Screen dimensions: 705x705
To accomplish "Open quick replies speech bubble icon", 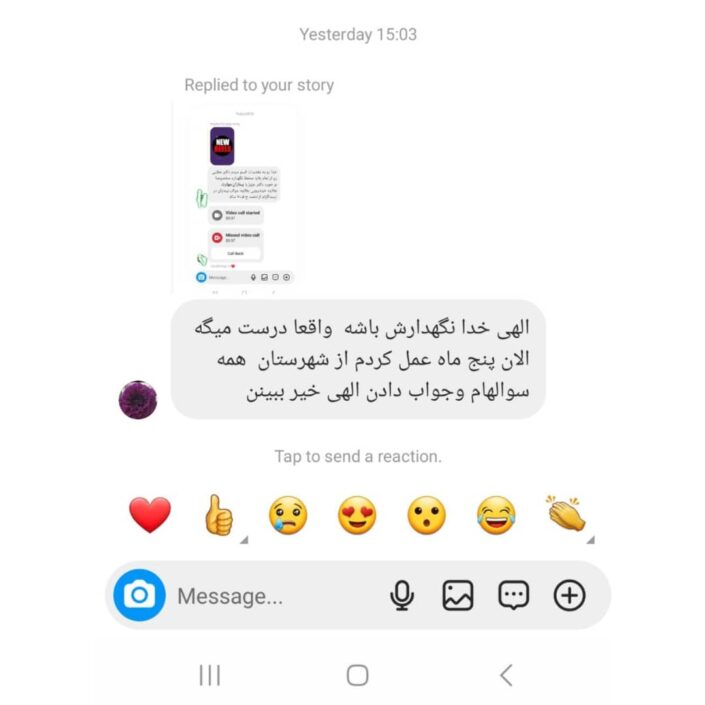I will pos(513,596).
